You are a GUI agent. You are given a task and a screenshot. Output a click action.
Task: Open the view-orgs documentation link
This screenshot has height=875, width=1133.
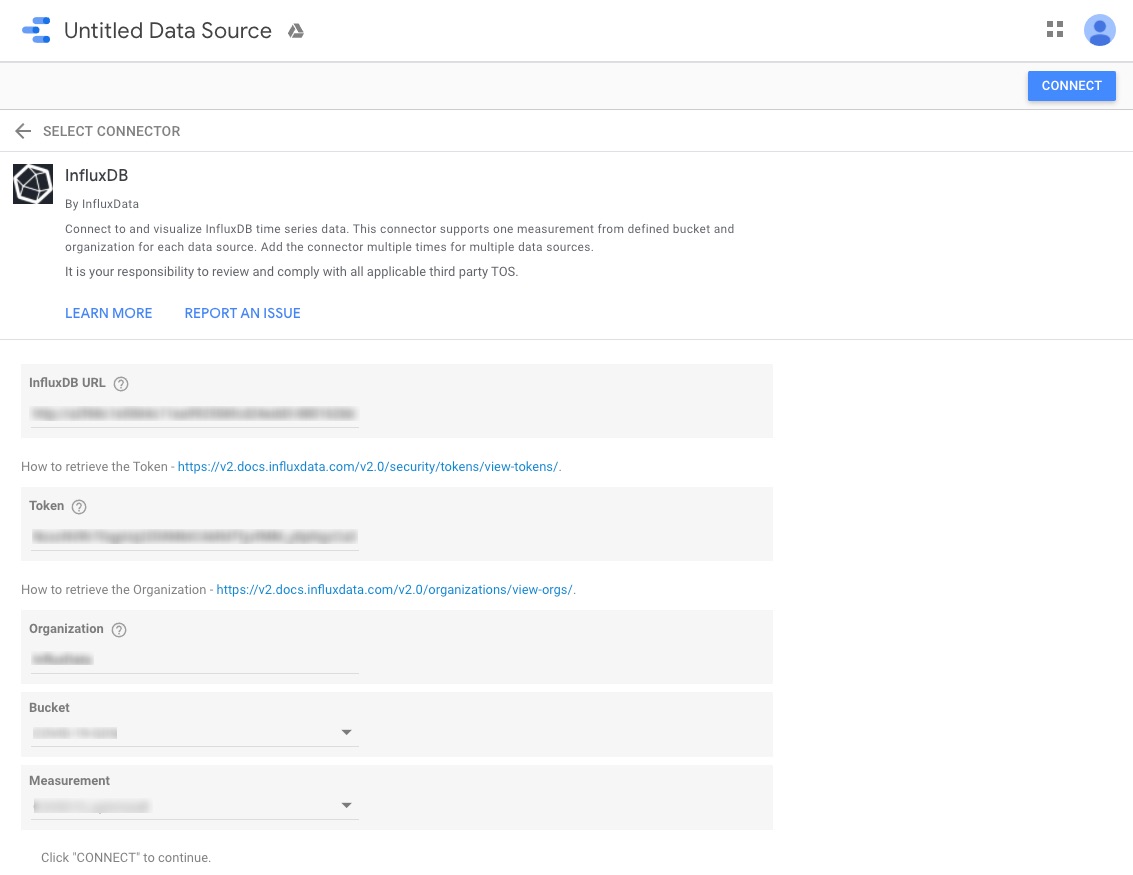click(x=395, y=590)
